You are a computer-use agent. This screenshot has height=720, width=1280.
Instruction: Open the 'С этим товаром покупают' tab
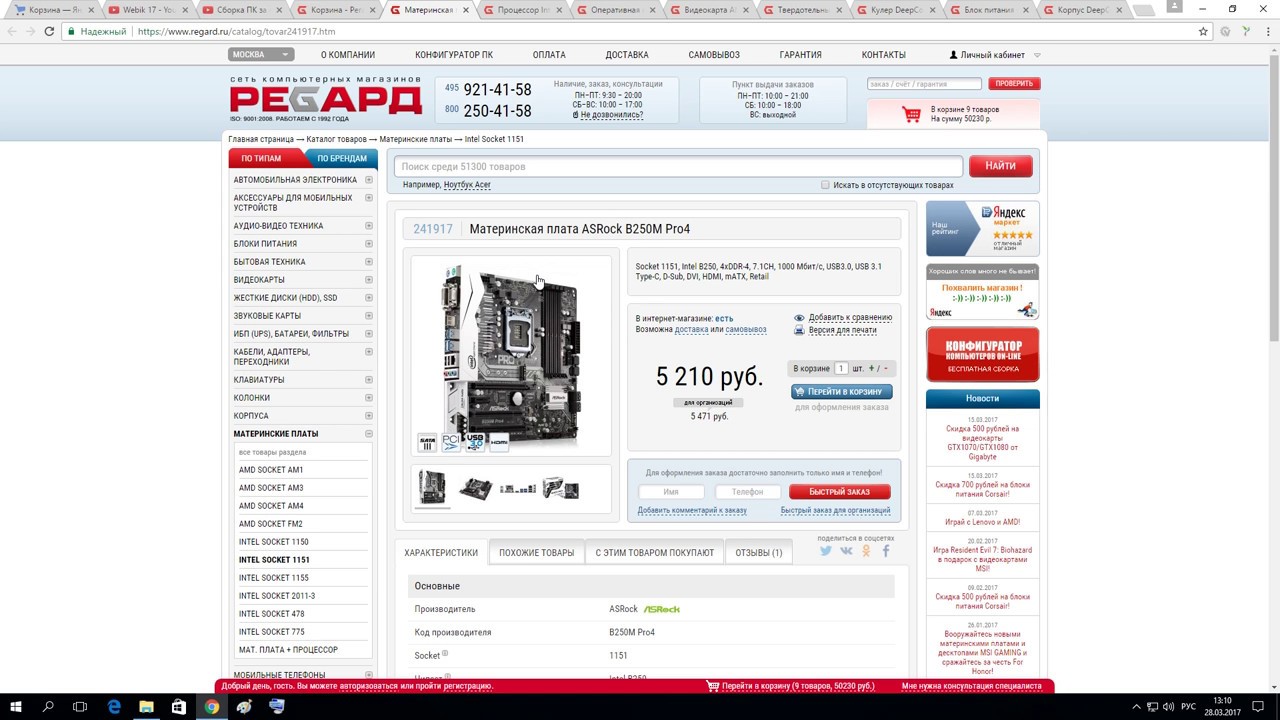pos(655,552)
